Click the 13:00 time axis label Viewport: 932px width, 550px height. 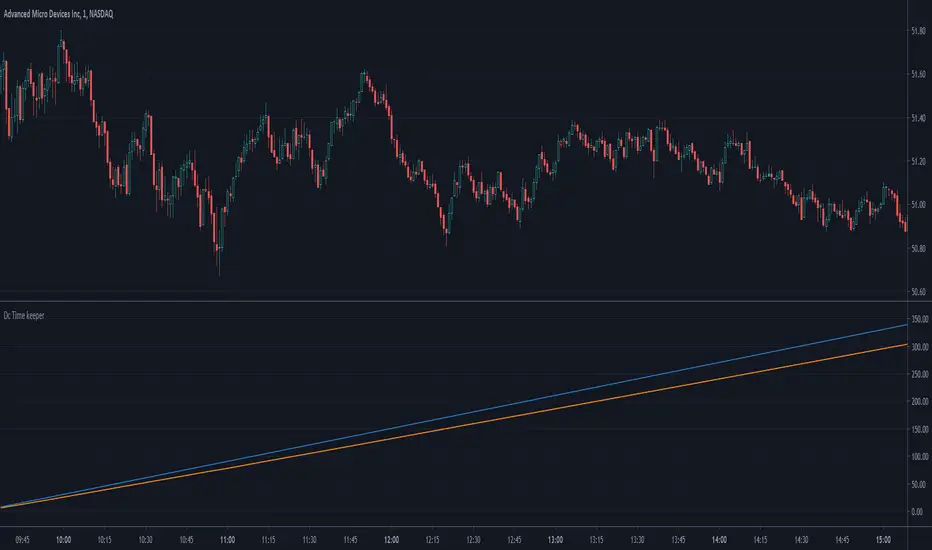tap(555, 540)
